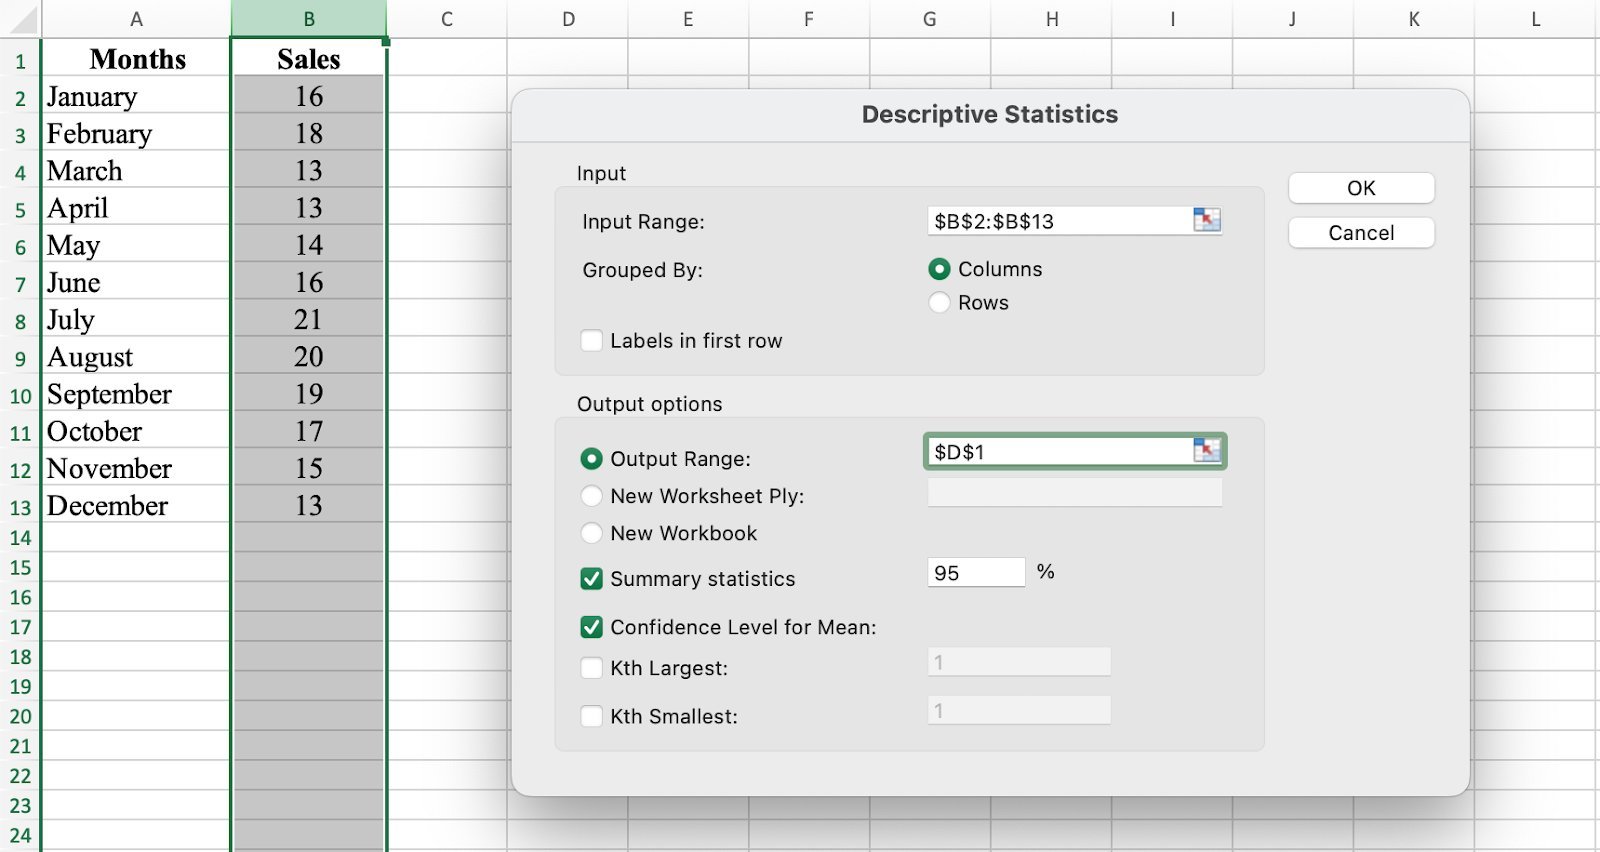The height and width of the screenshot is (852, 1600).
Task: Select the Columns radio button
Action: [x=939, y=269]
